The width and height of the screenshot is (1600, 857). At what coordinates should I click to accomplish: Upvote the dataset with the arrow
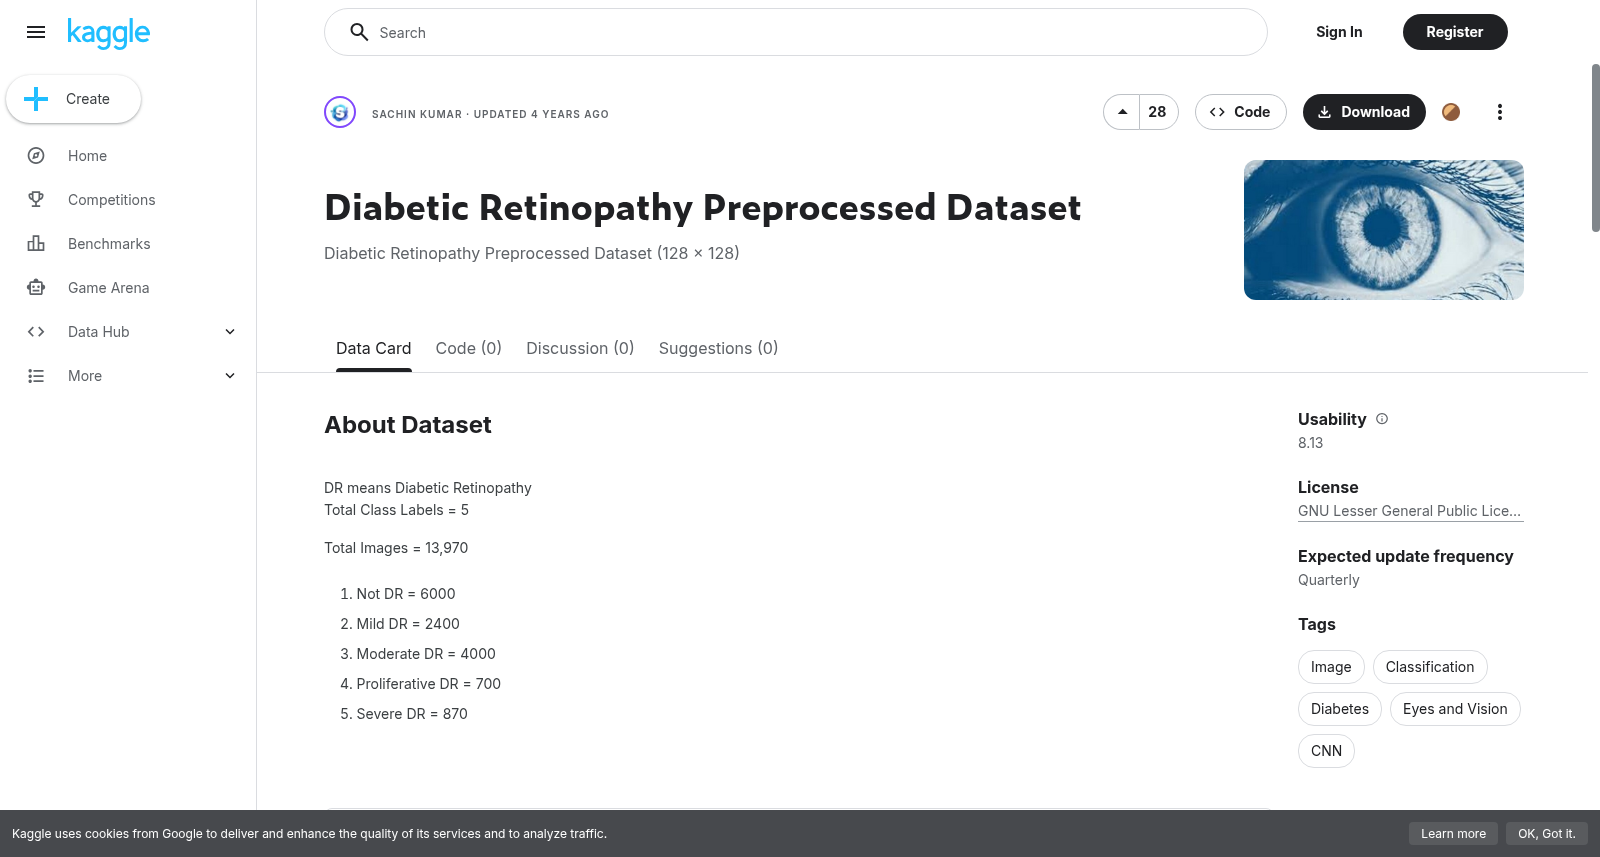pyautogui.click(x=1122, y=112)
